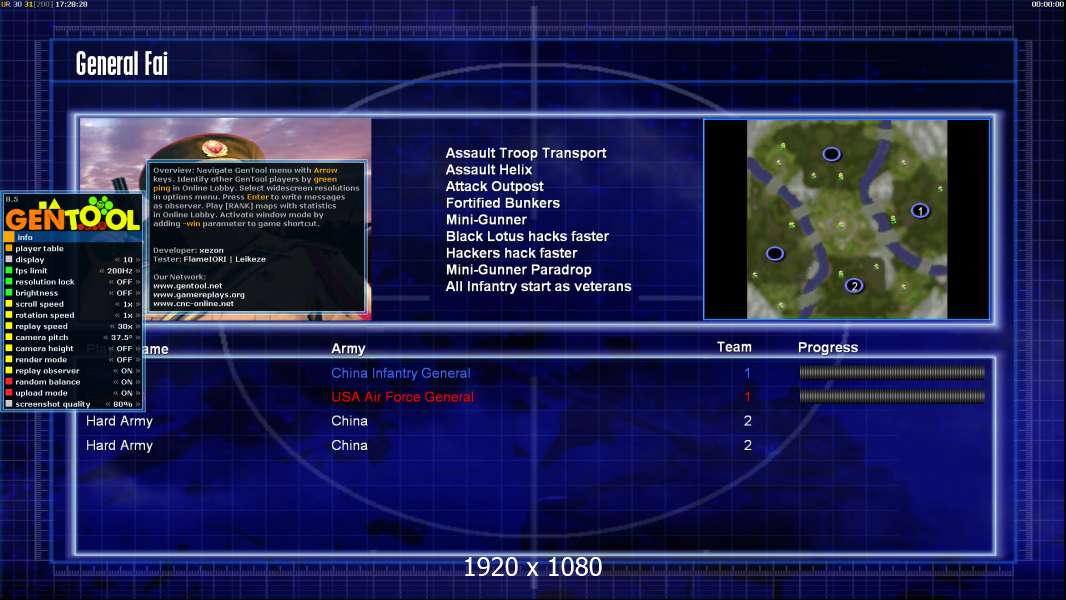
Task: Select the USA Air Force General army entry
Action: click(x=402, y=397)
